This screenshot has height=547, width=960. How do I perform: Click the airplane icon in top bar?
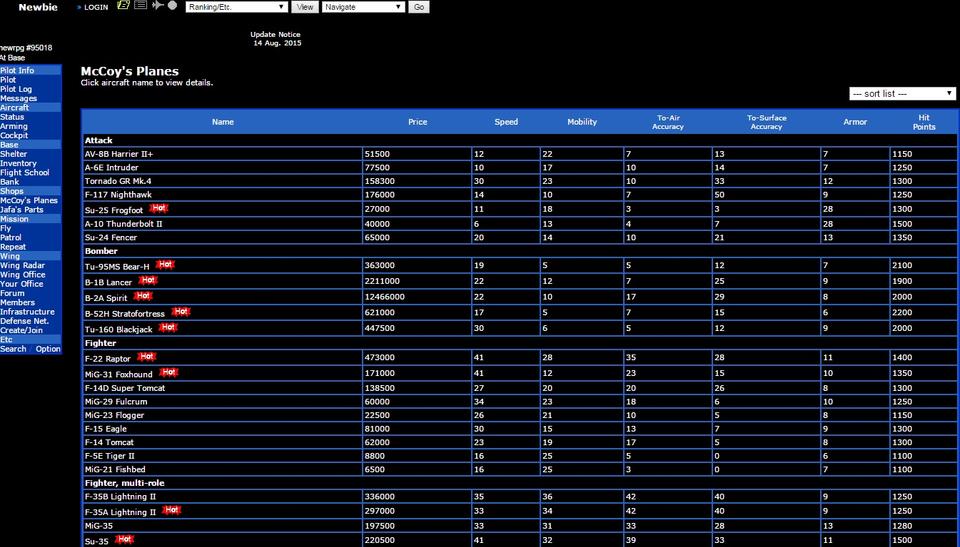tap(157, 6)
